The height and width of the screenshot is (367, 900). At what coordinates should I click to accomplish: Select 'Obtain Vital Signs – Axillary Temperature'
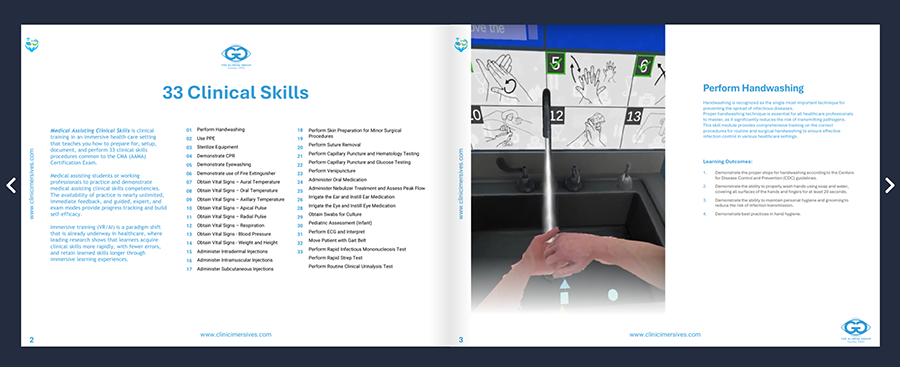point(240,199)
